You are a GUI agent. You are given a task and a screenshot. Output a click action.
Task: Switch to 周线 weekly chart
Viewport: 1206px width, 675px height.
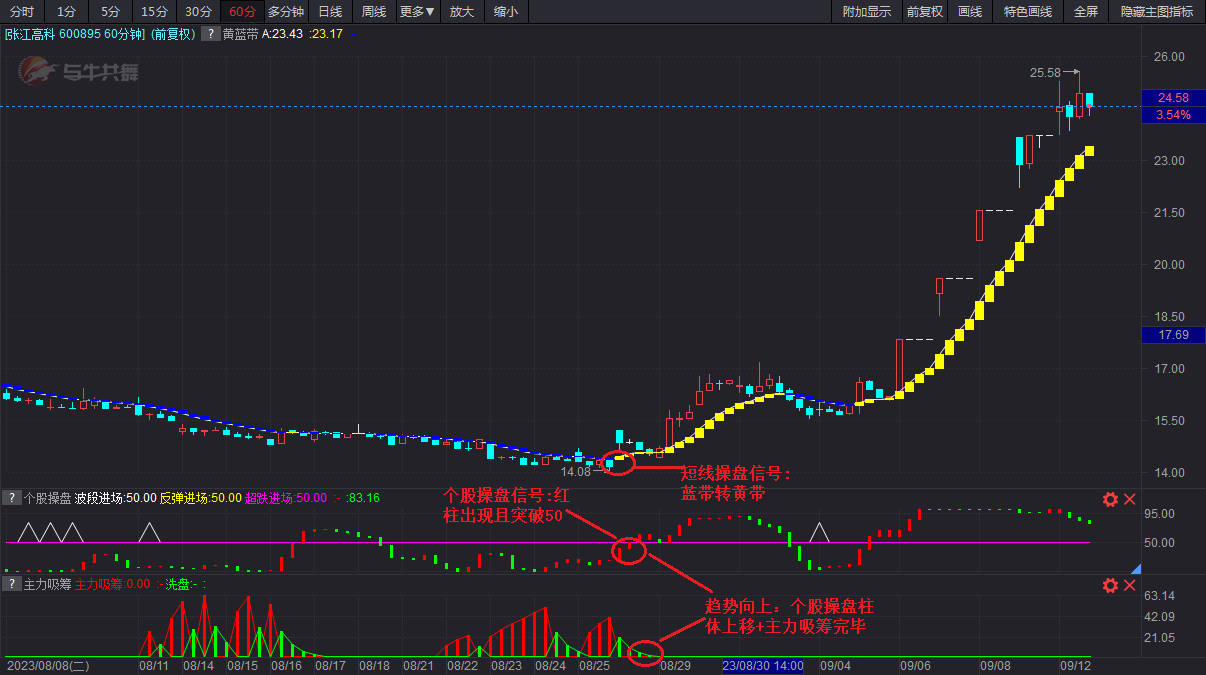[x=374, y=12]
